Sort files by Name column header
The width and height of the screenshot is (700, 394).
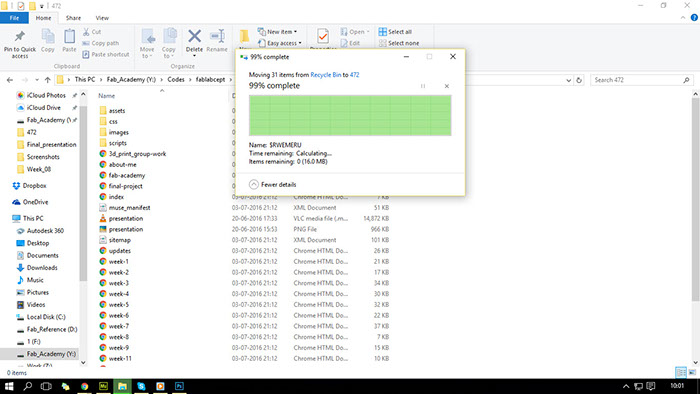[x=107, y=96]
